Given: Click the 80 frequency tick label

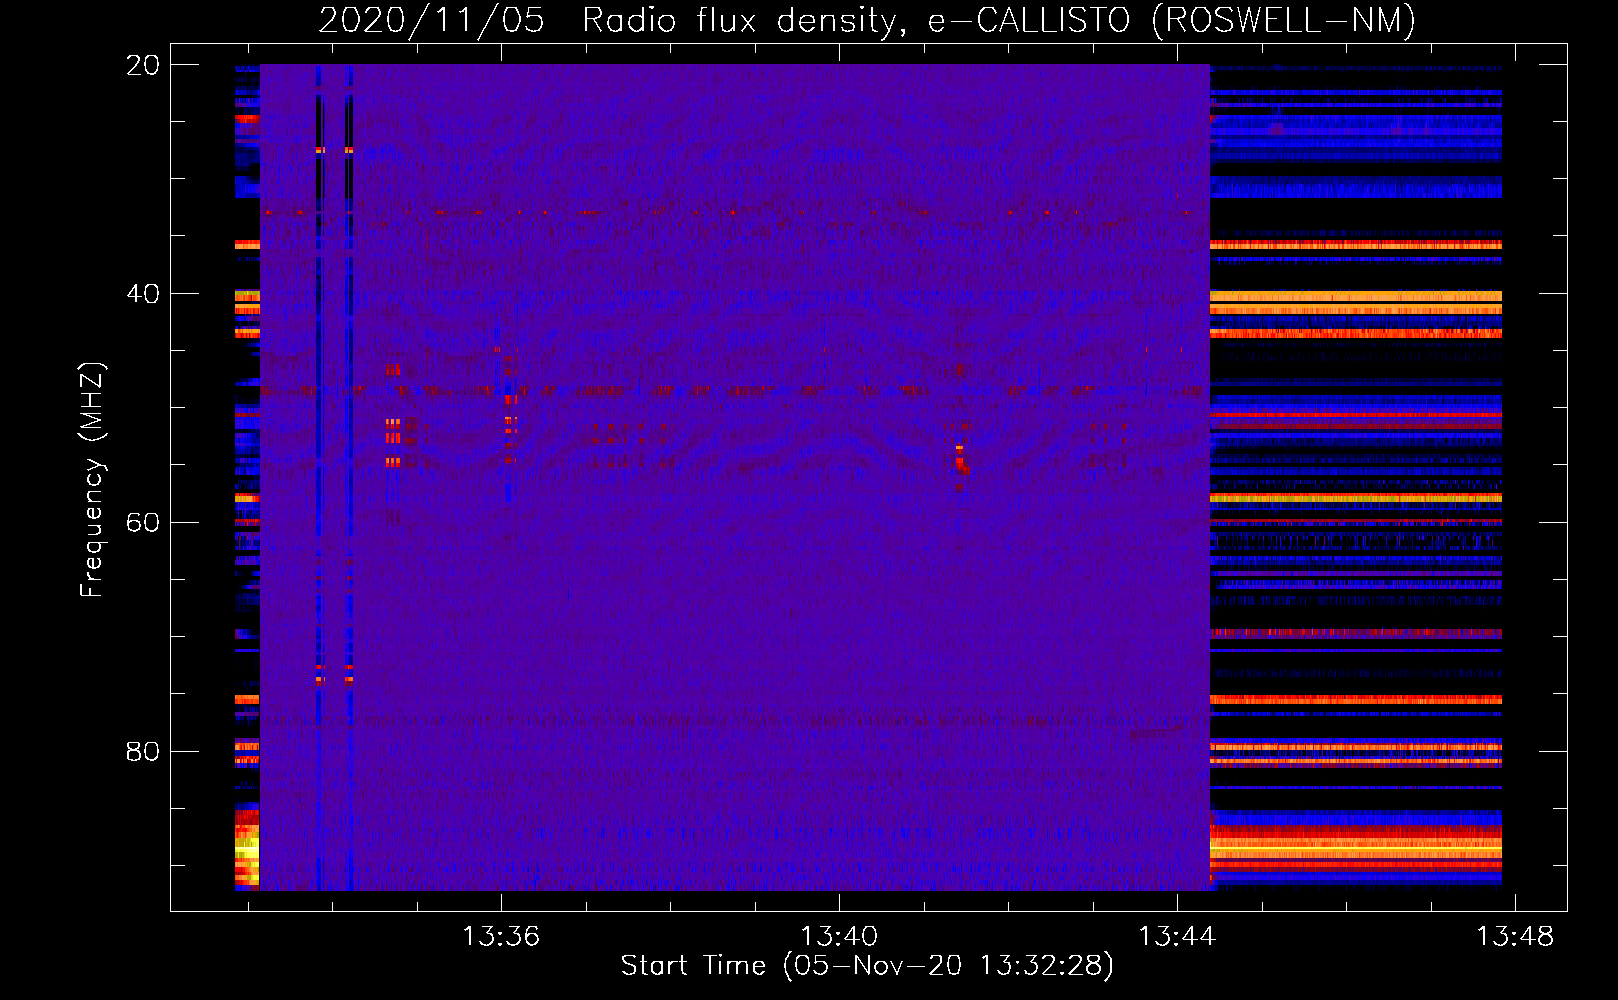Looking at the screenshot, I should point(143,751).
